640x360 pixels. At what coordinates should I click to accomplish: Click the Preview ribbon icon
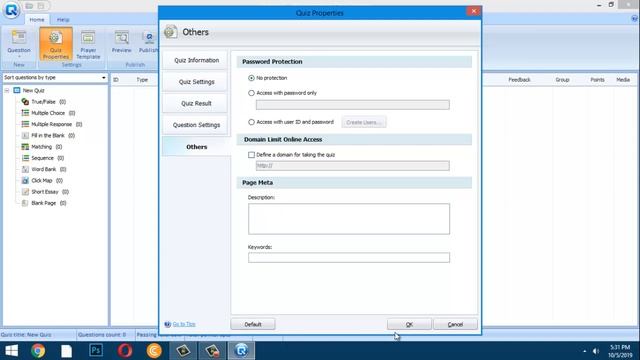coord(122,42)
